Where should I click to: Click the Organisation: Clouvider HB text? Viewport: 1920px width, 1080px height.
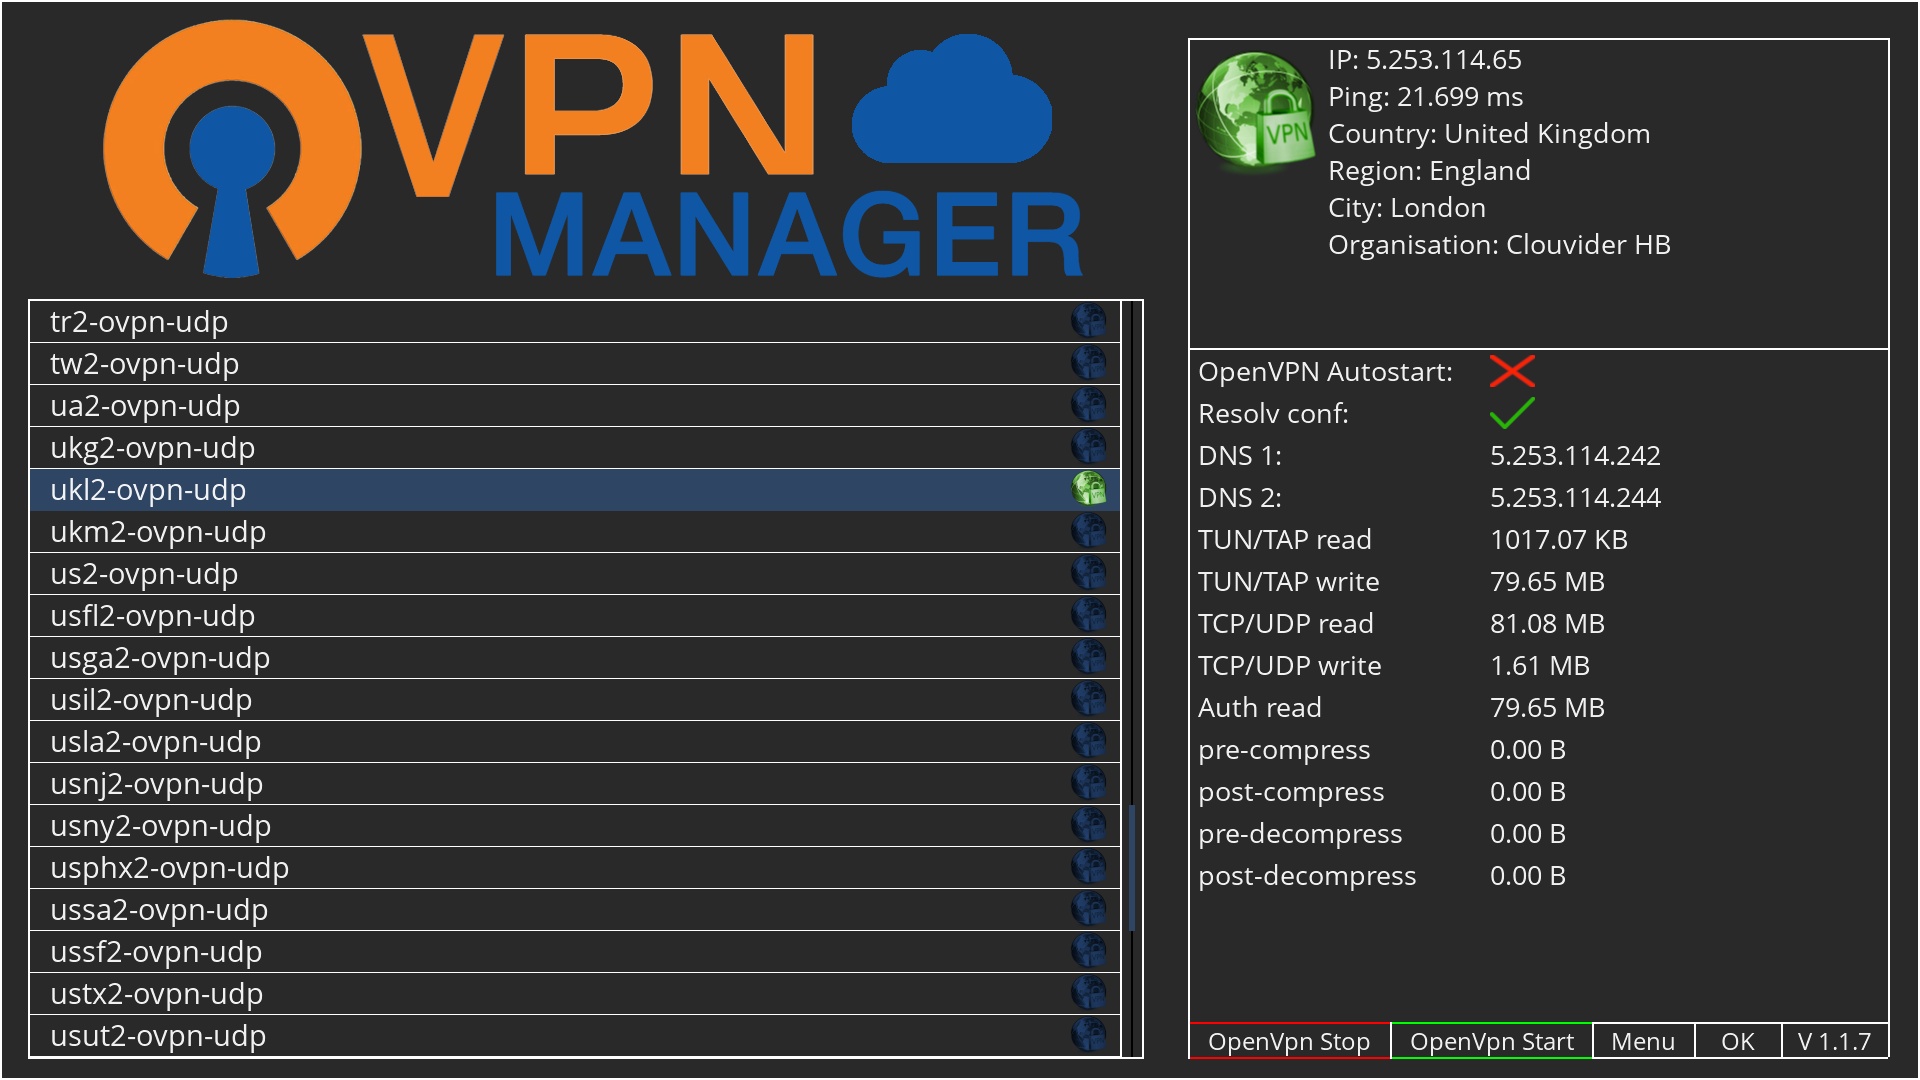tap(1499, 245)
